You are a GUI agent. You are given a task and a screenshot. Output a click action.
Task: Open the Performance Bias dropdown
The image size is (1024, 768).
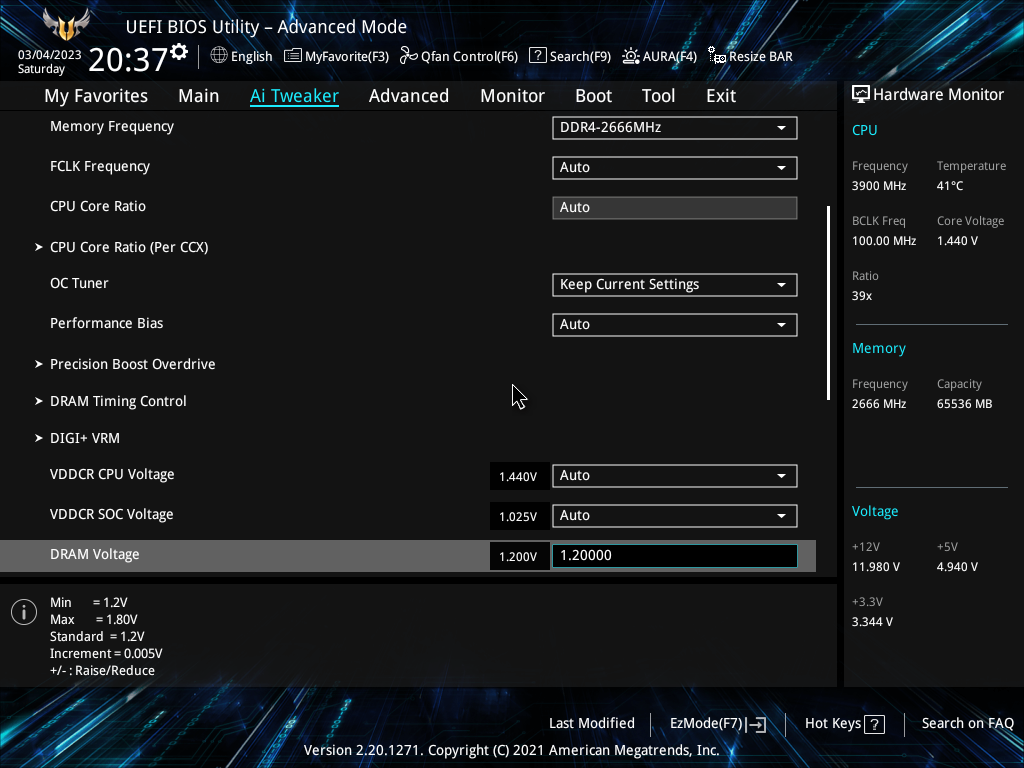(x=675, y=325)
